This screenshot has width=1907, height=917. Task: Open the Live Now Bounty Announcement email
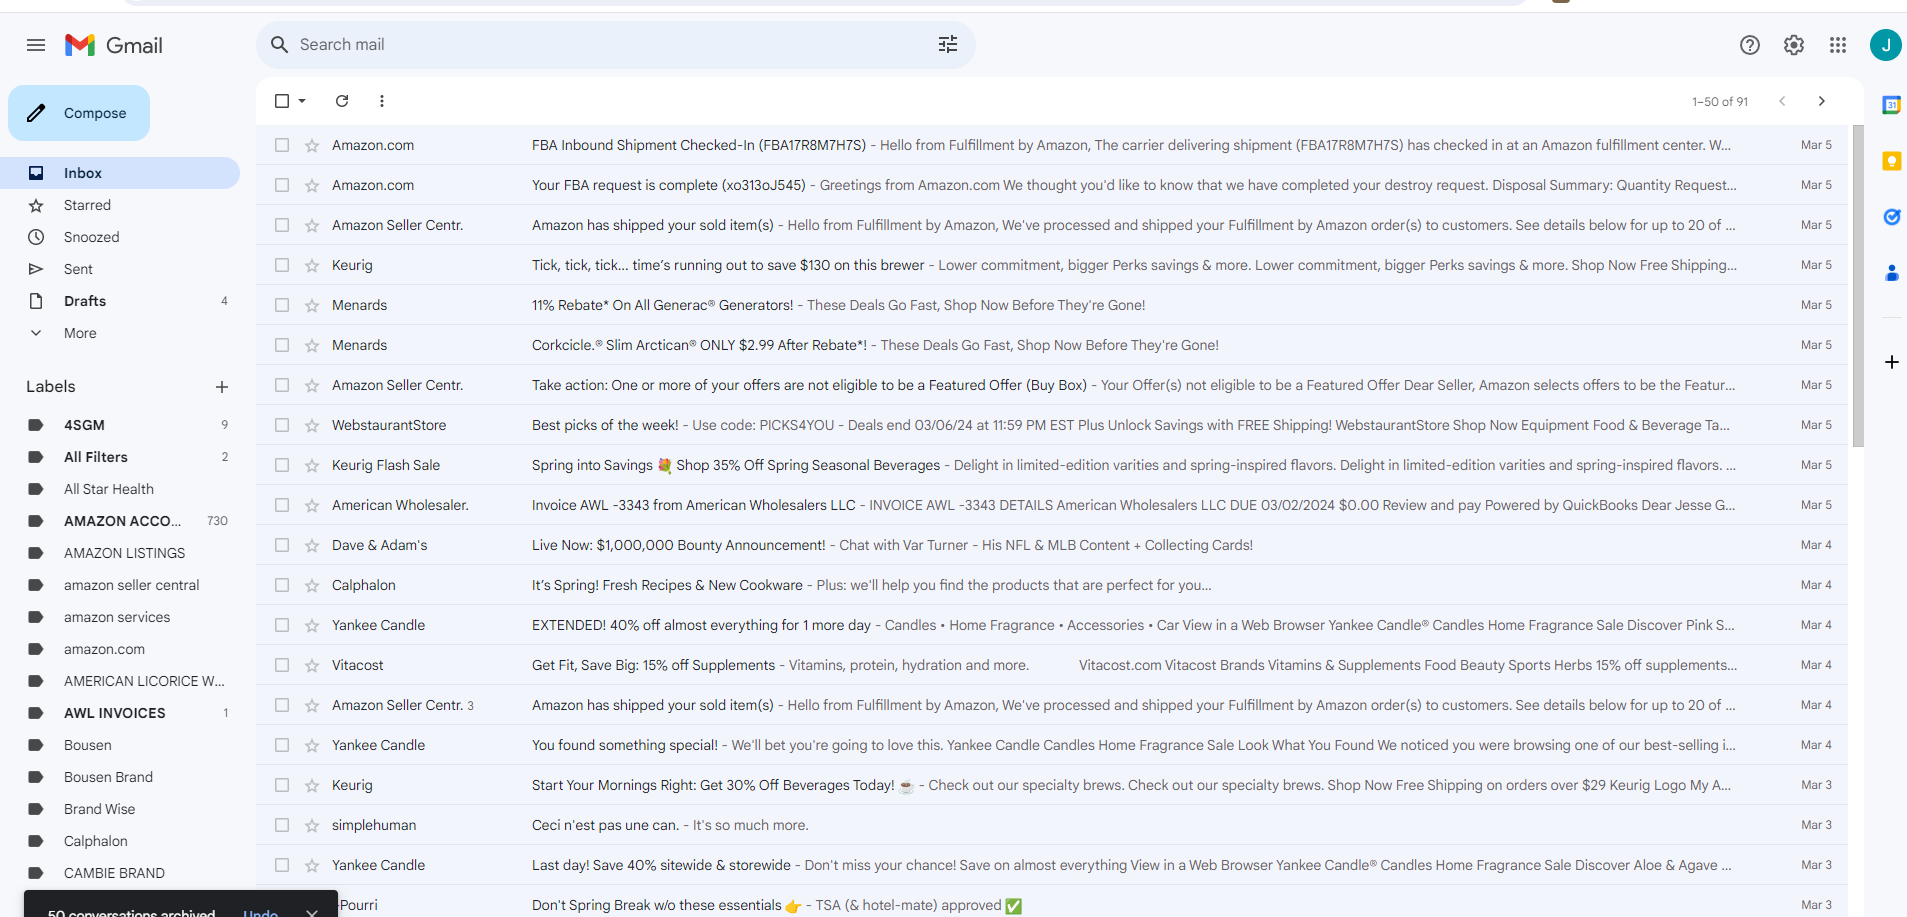[1052, 545]
